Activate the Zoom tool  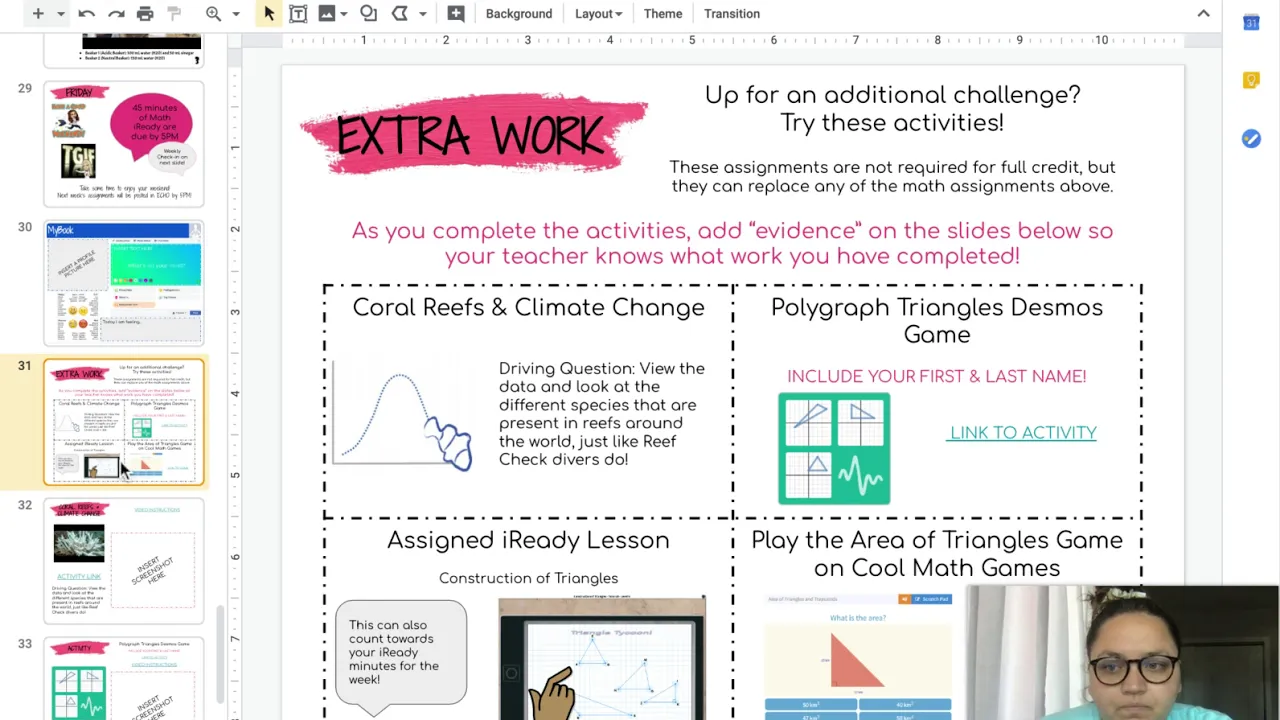point(213,14)
